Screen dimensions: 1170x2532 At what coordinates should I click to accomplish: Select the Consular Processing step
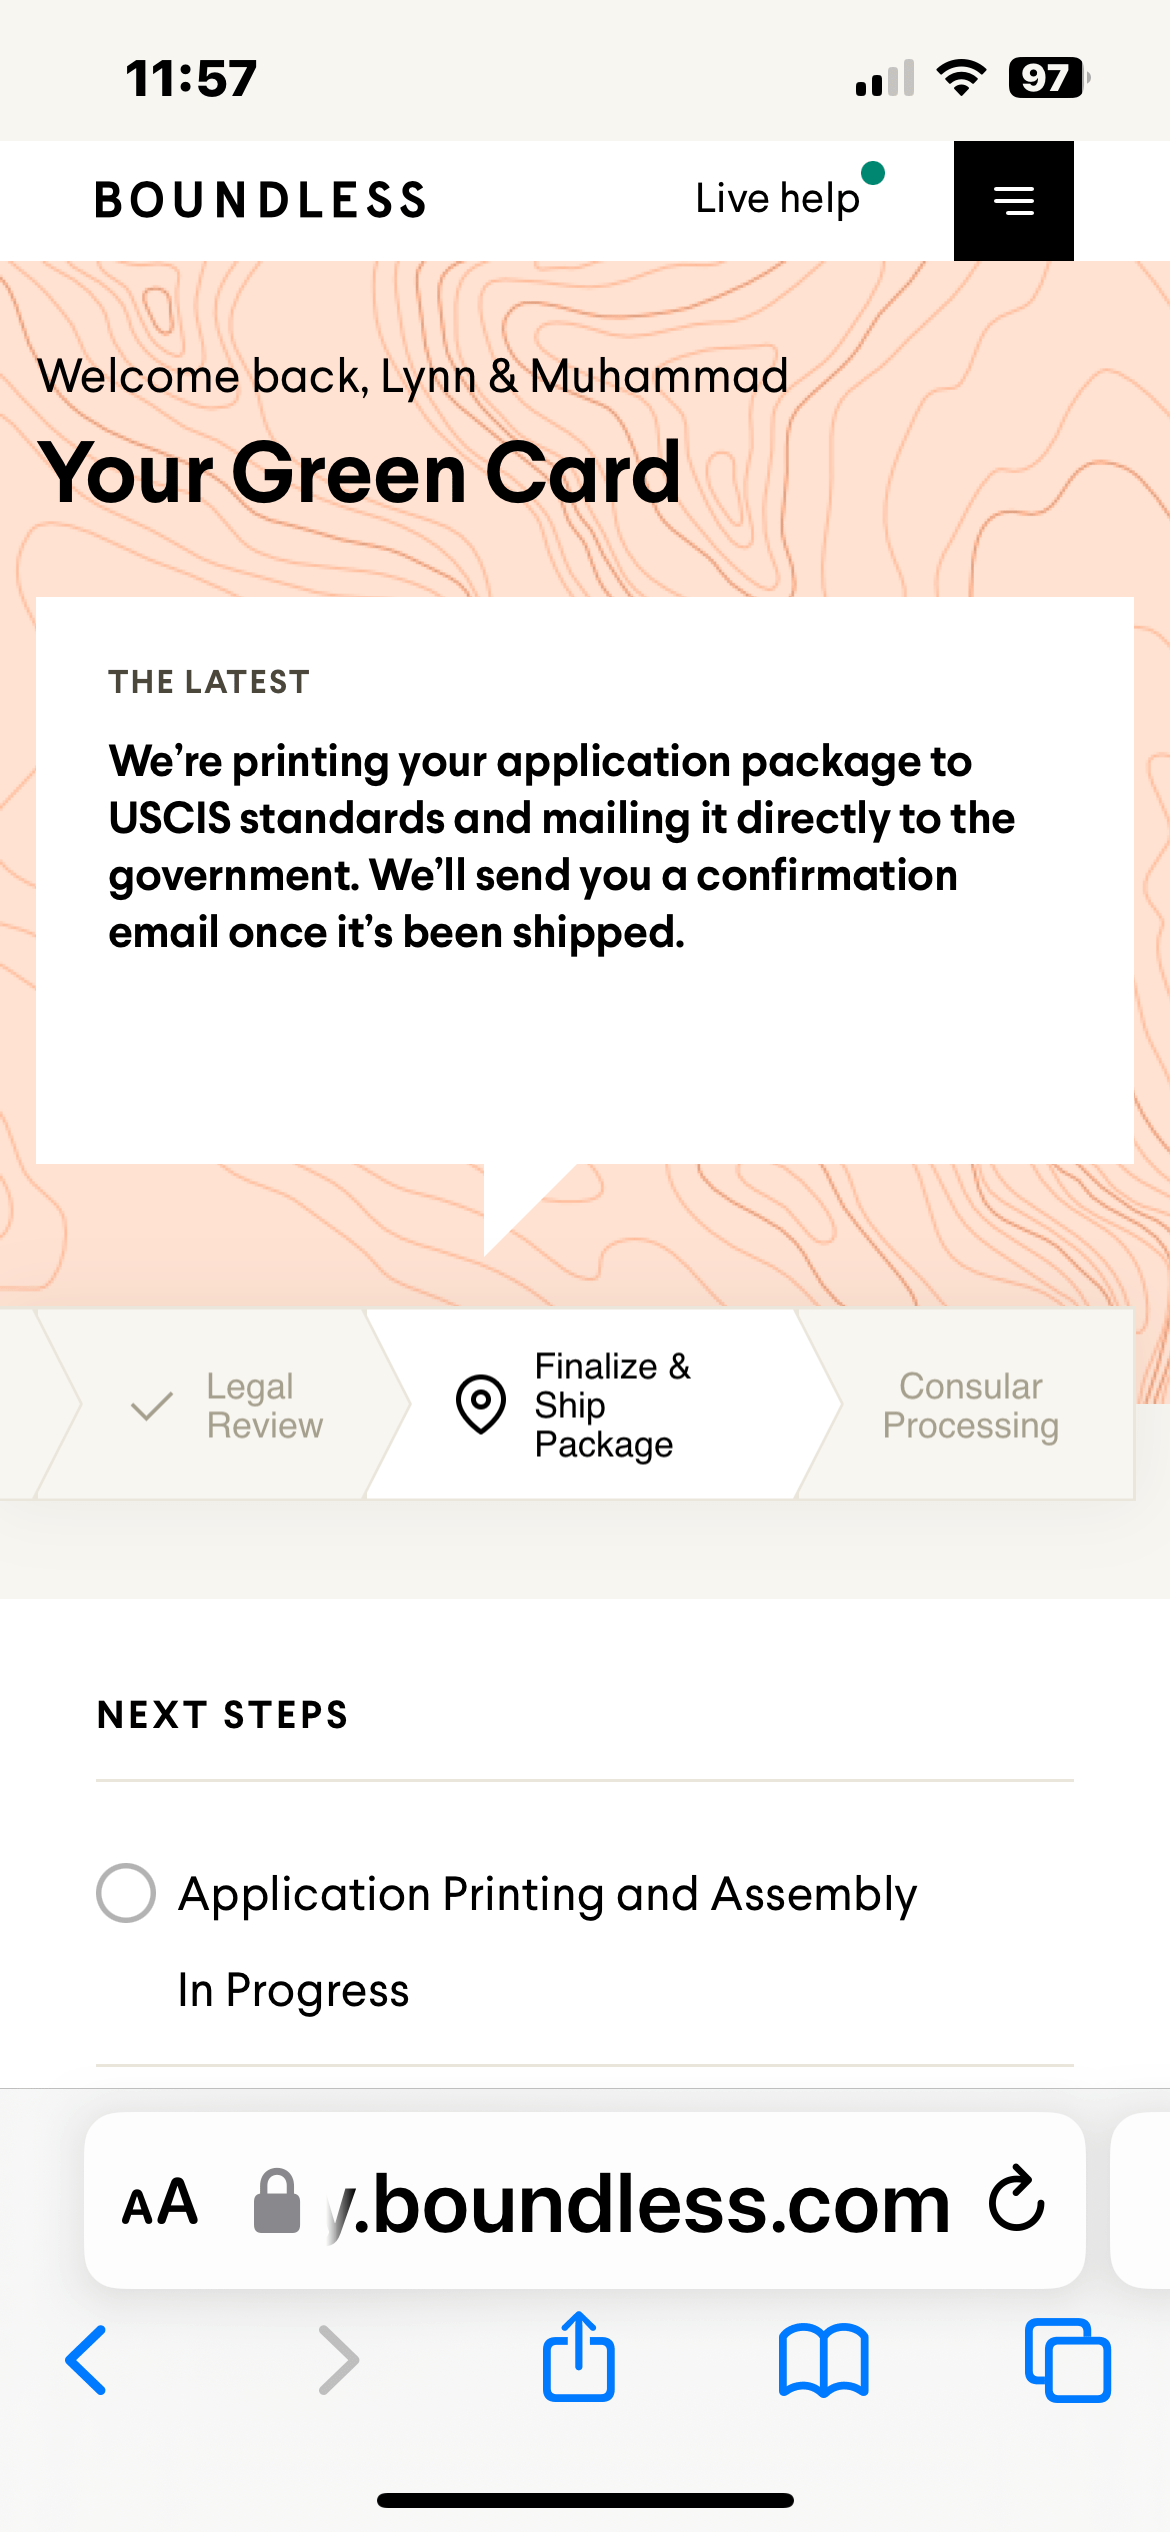[x=970, y=1405]
